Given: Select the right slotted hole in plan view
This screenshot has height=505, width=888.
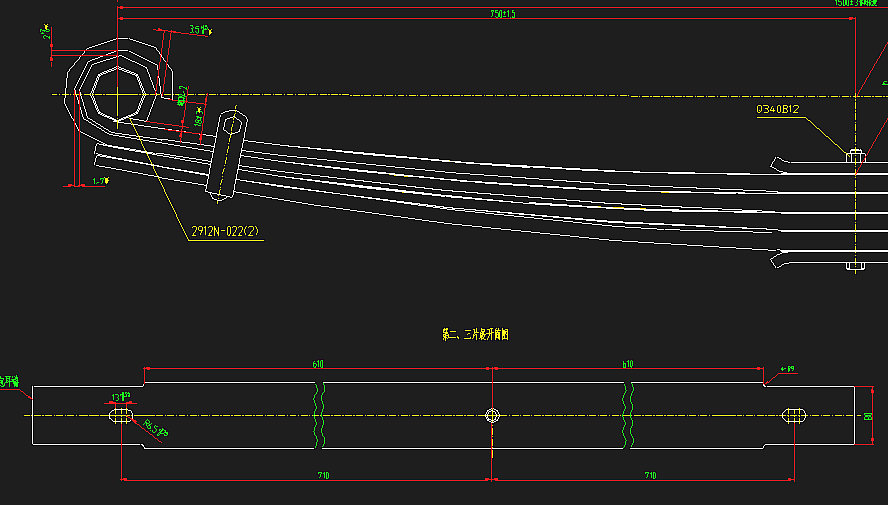Looking at the screenshot, I should click(x=794, y=415).
